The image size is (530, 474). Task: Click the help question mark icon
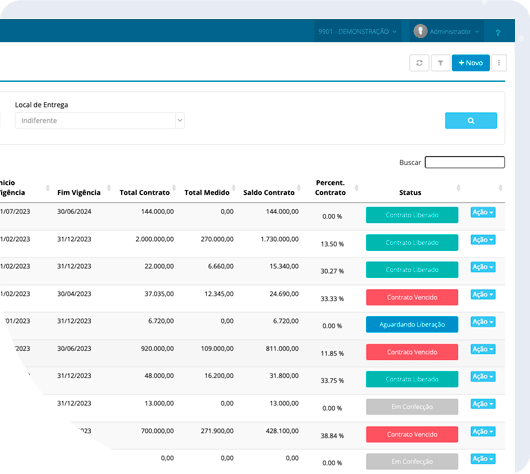(x=498, y=33)
